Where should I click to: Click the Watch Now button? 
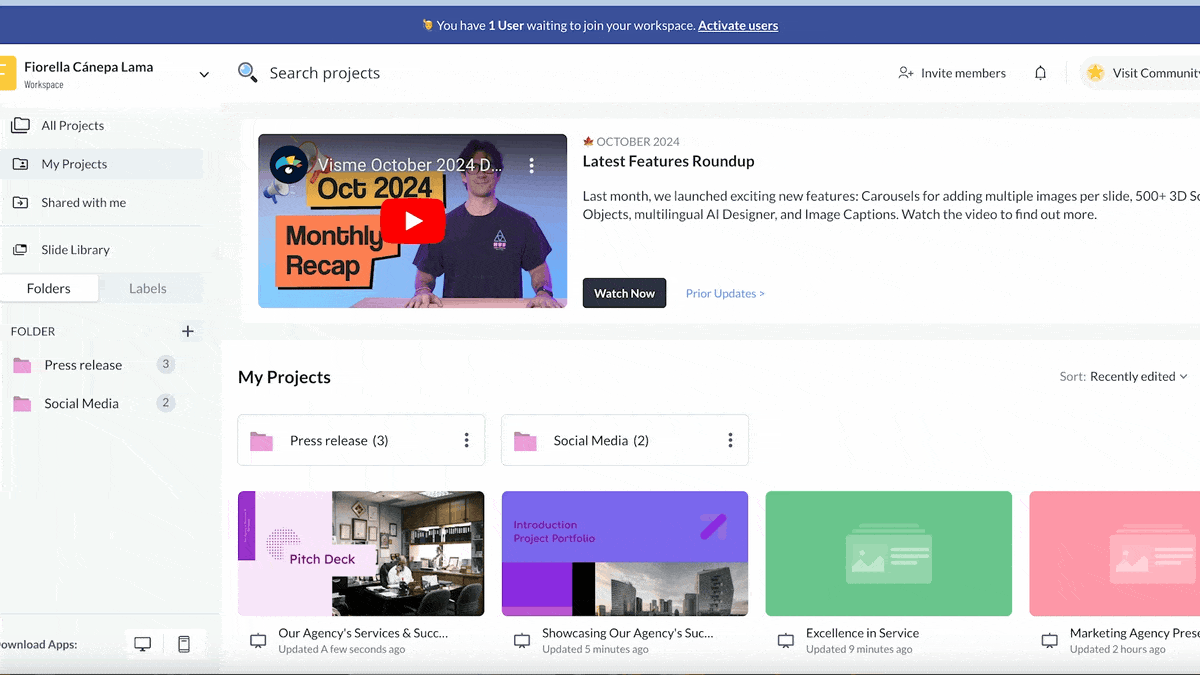(x=624, y=293)
